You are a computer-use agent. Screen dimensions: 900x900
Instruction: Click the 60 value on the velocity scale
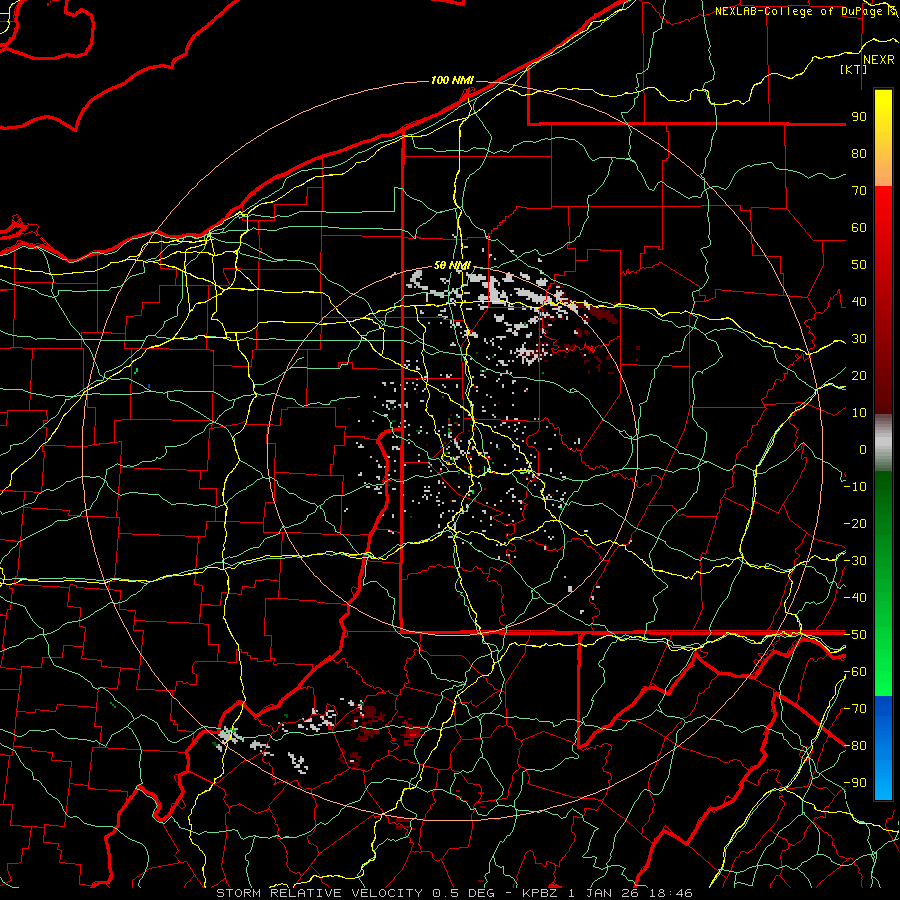coord(859,227)
